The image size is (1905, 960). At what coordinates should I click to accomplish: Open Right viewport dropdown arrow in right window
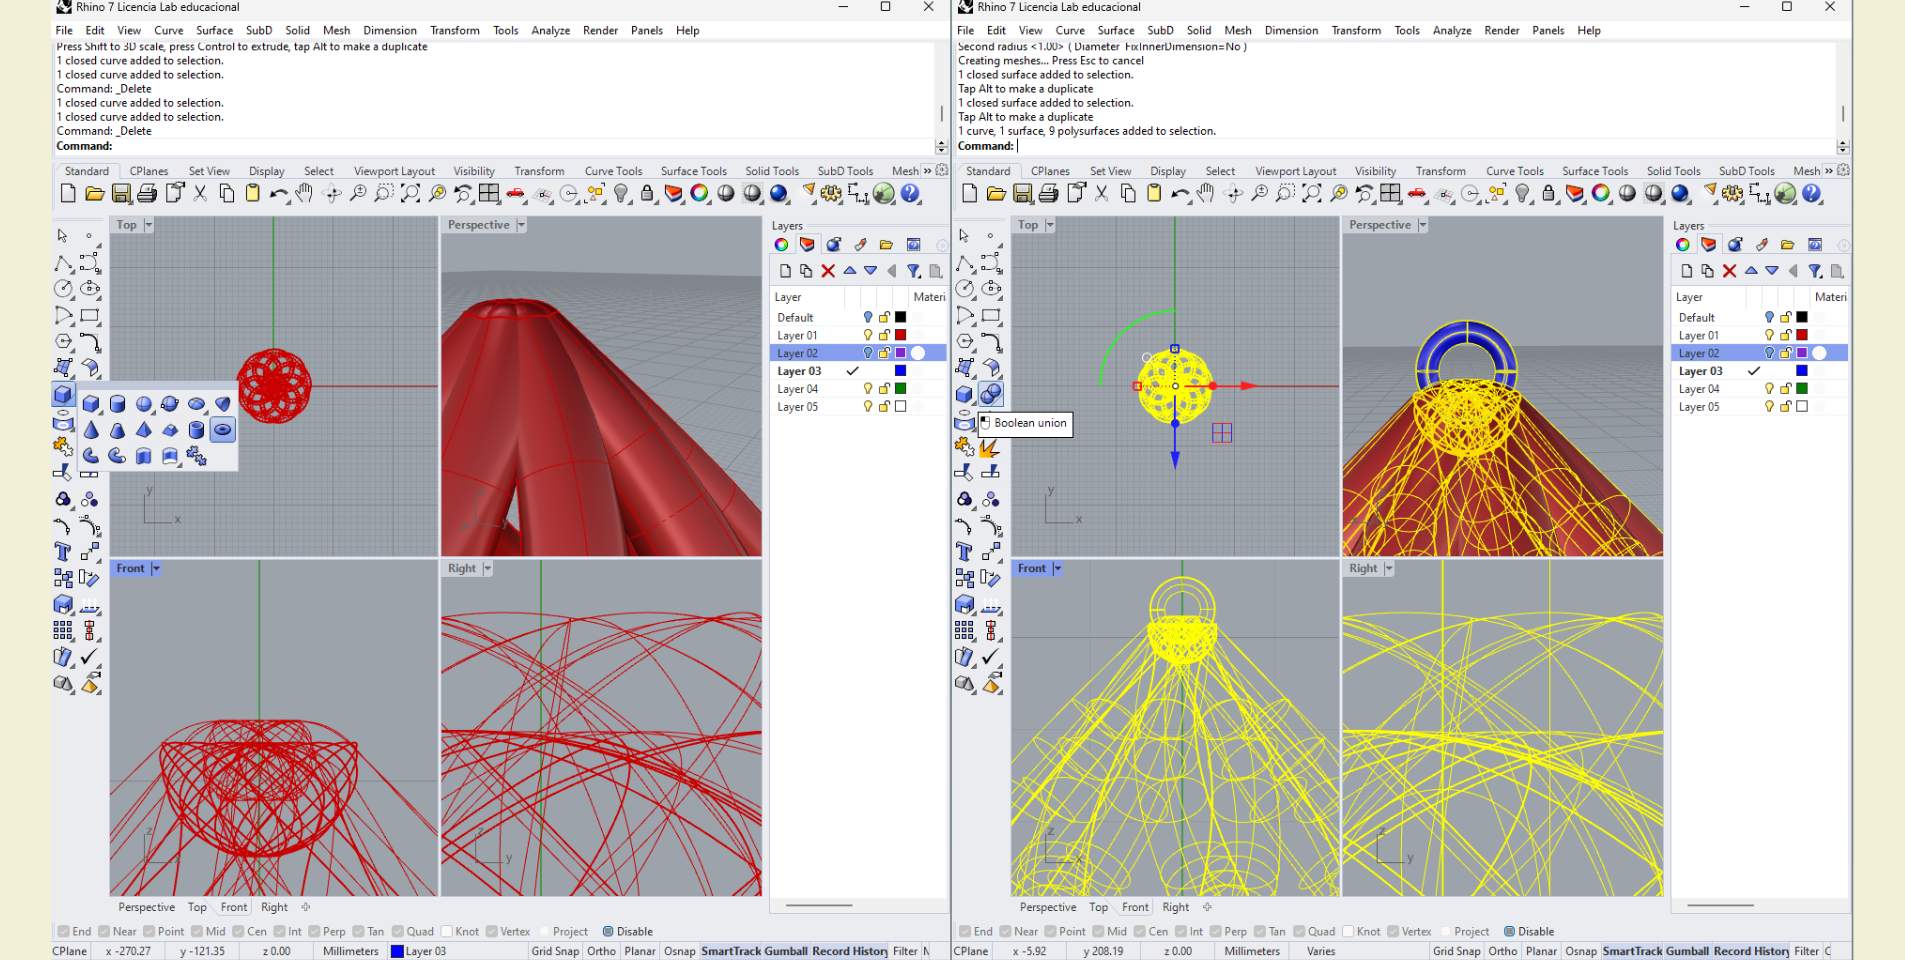[1388, 568]
